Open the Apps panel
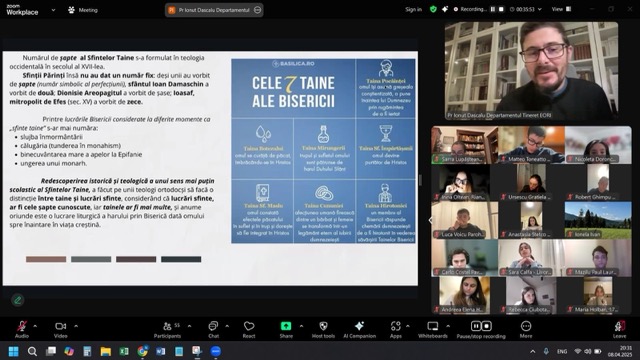Screen dimensions: 640x360 (396, 329)
